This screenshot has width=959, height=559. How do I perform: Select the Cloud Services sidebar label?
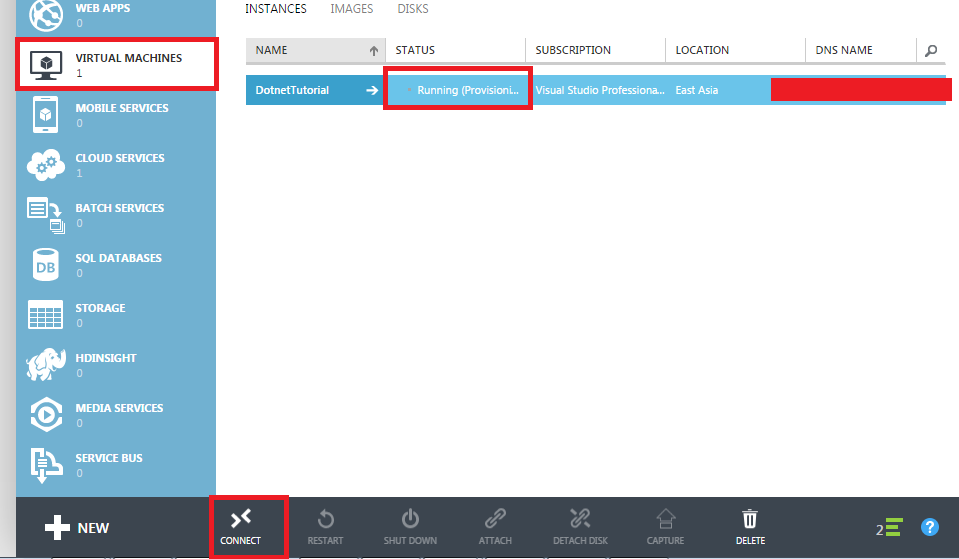(120, 158)
